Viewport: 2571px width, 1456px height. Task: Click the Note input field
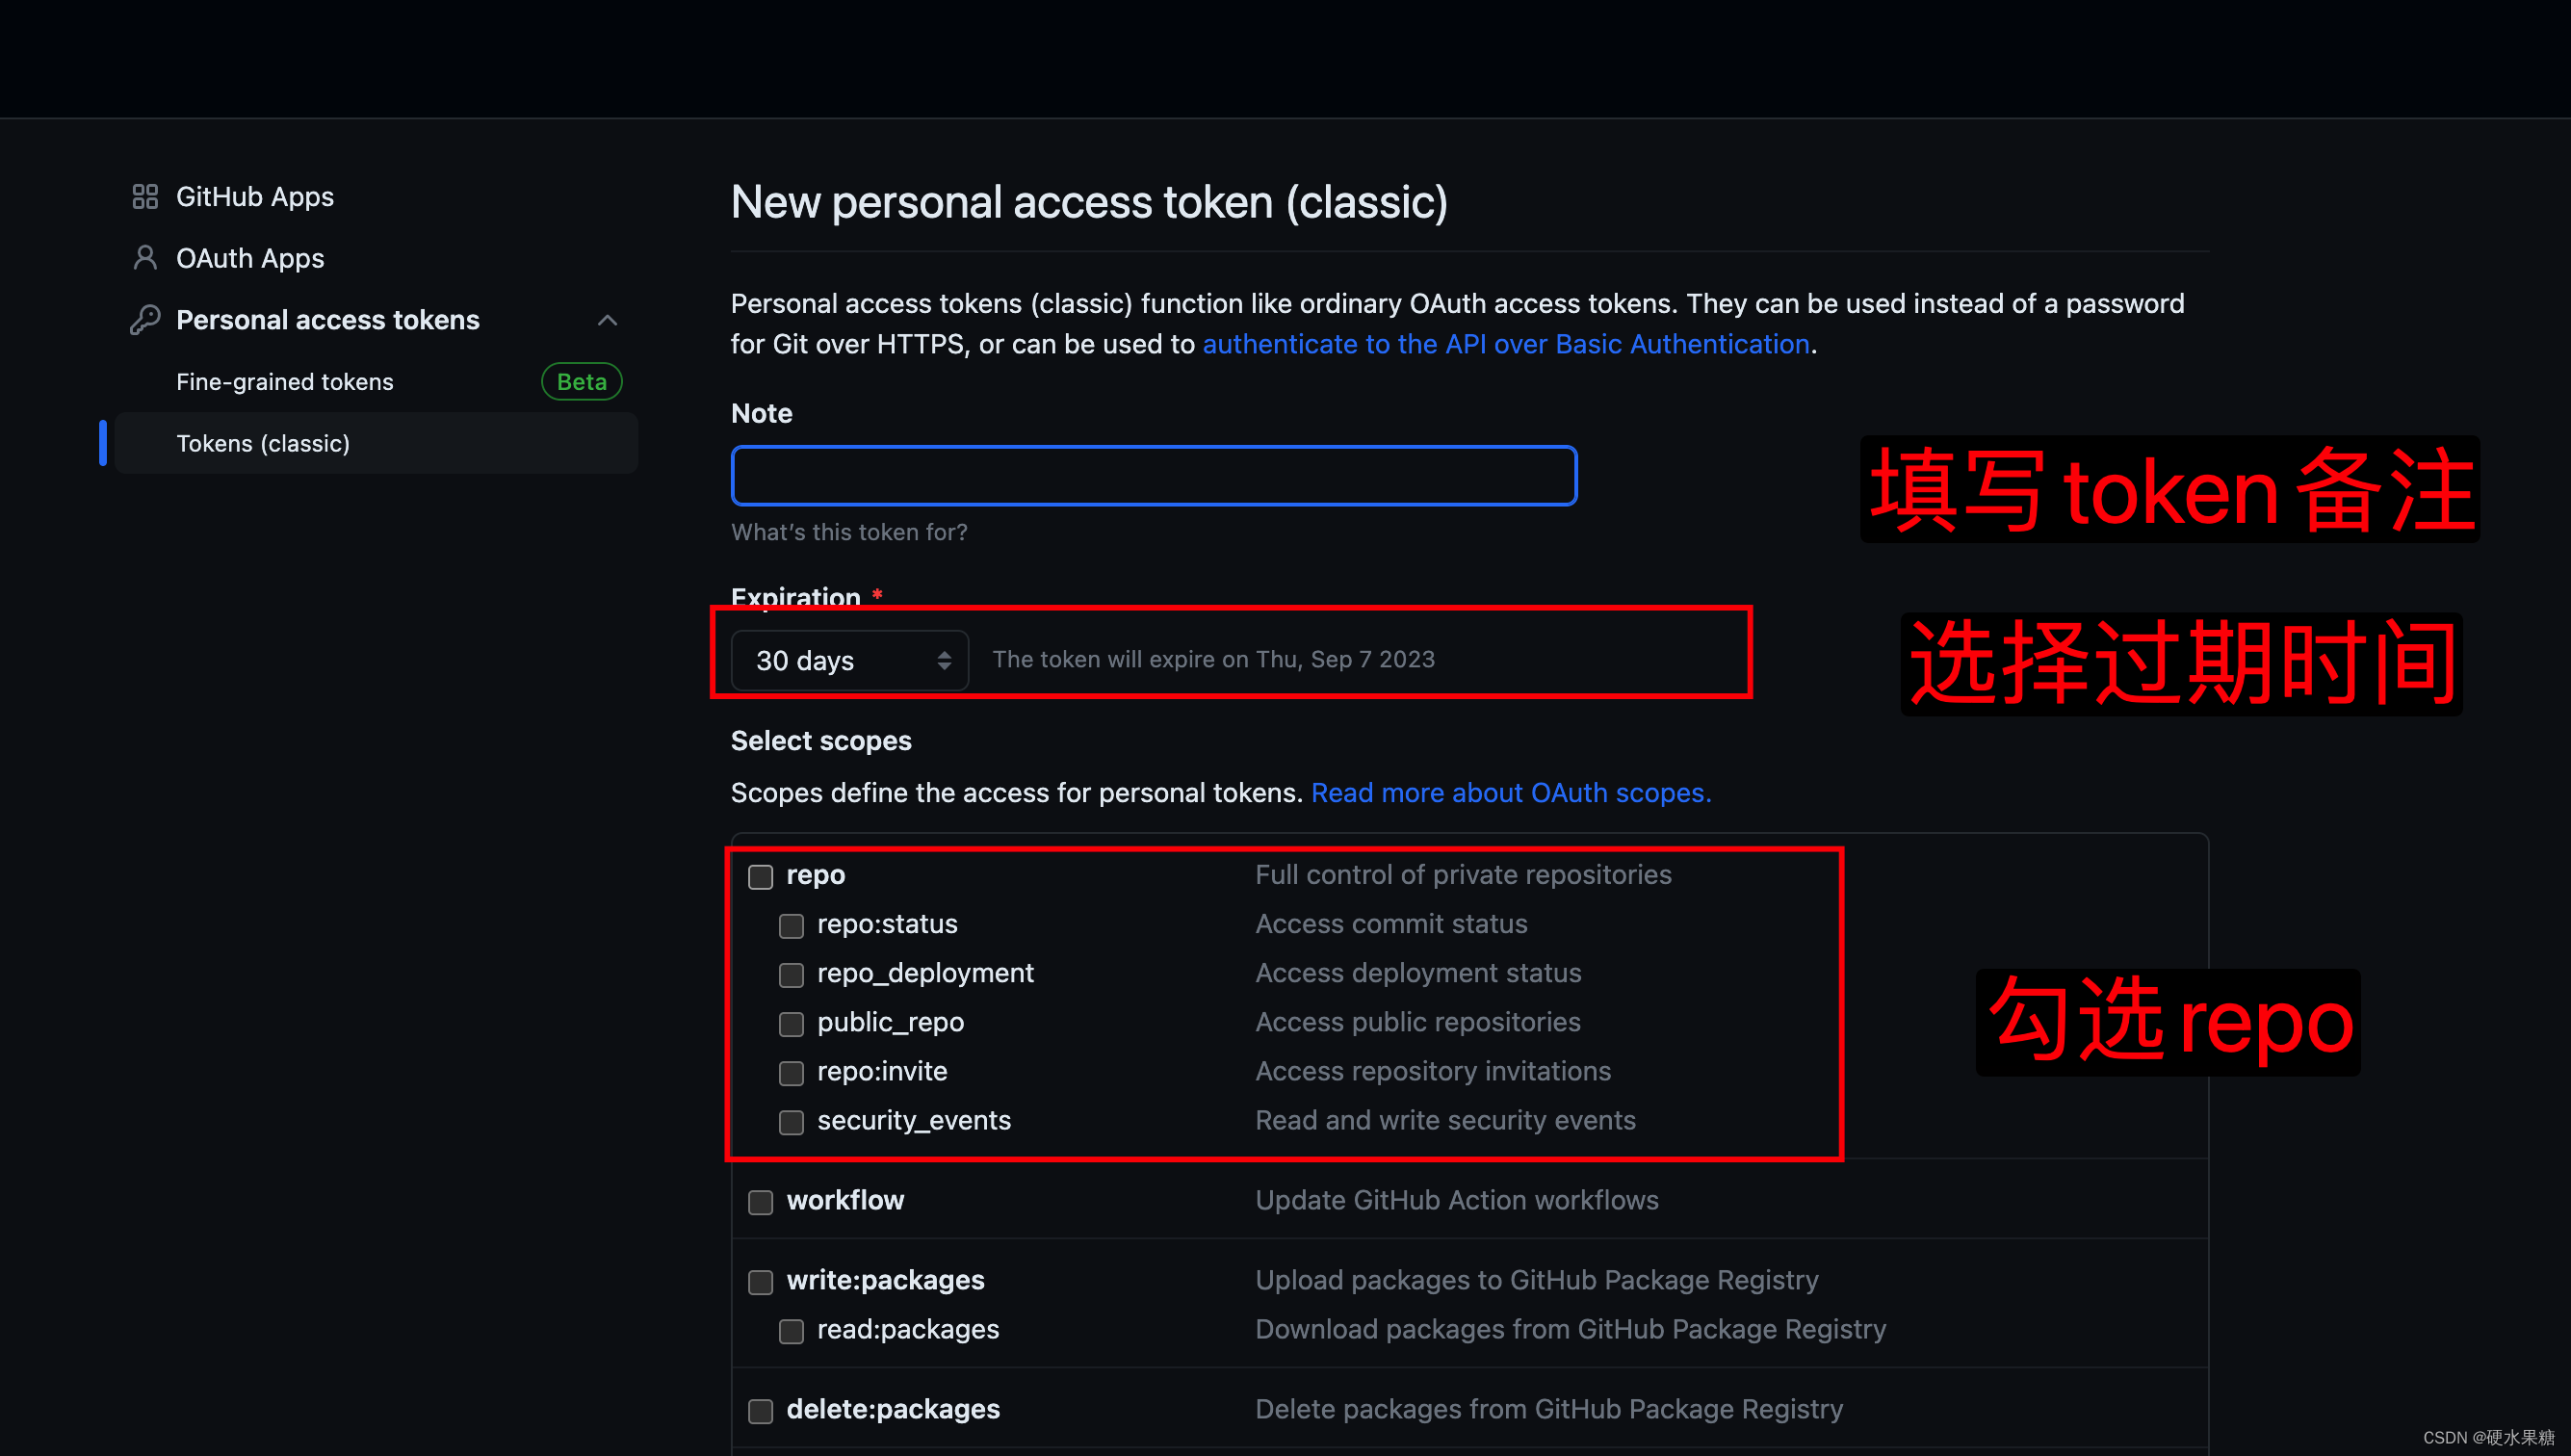pyautogui.click(x=1153, y=475)
